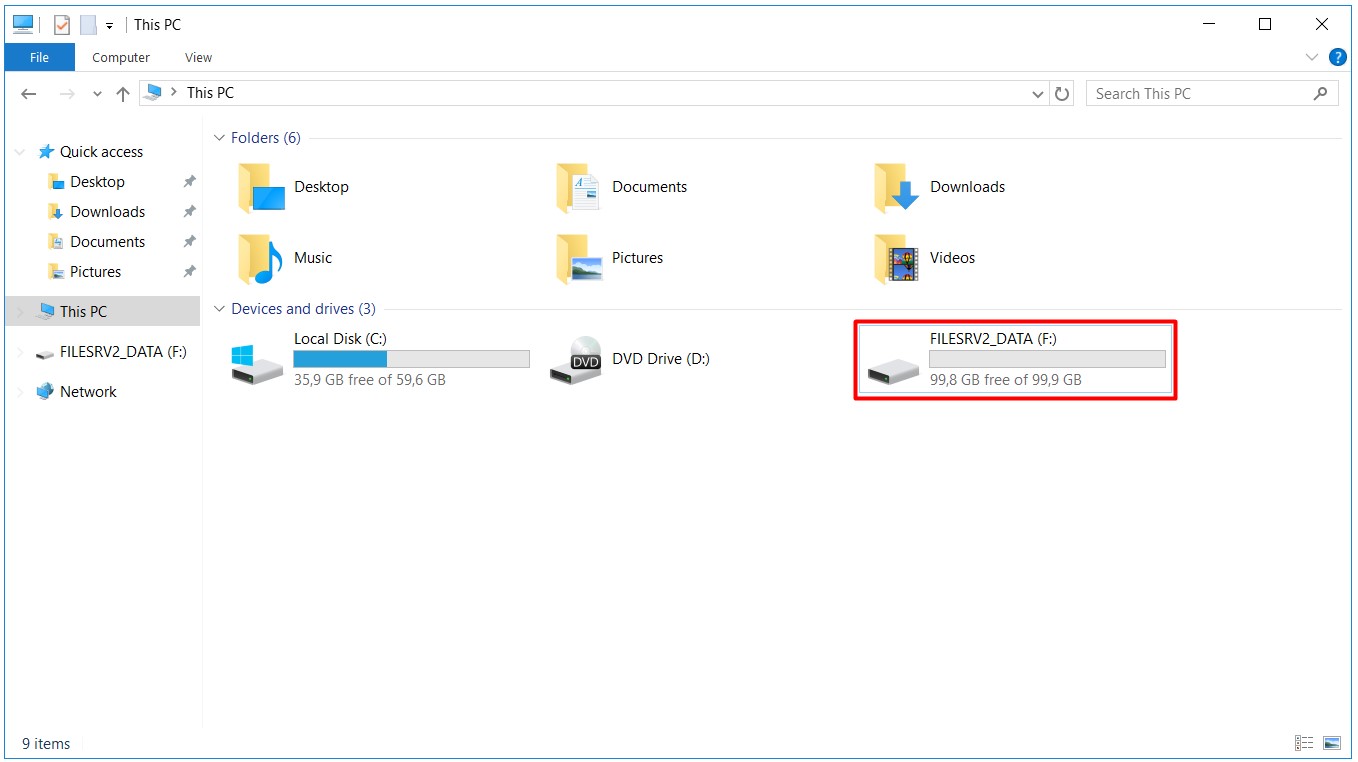This screenshot has height=762, width=1358.
Task: Click the '99,8 GB free of 99,9 GB' text
Action: (x=1006, y=380)
